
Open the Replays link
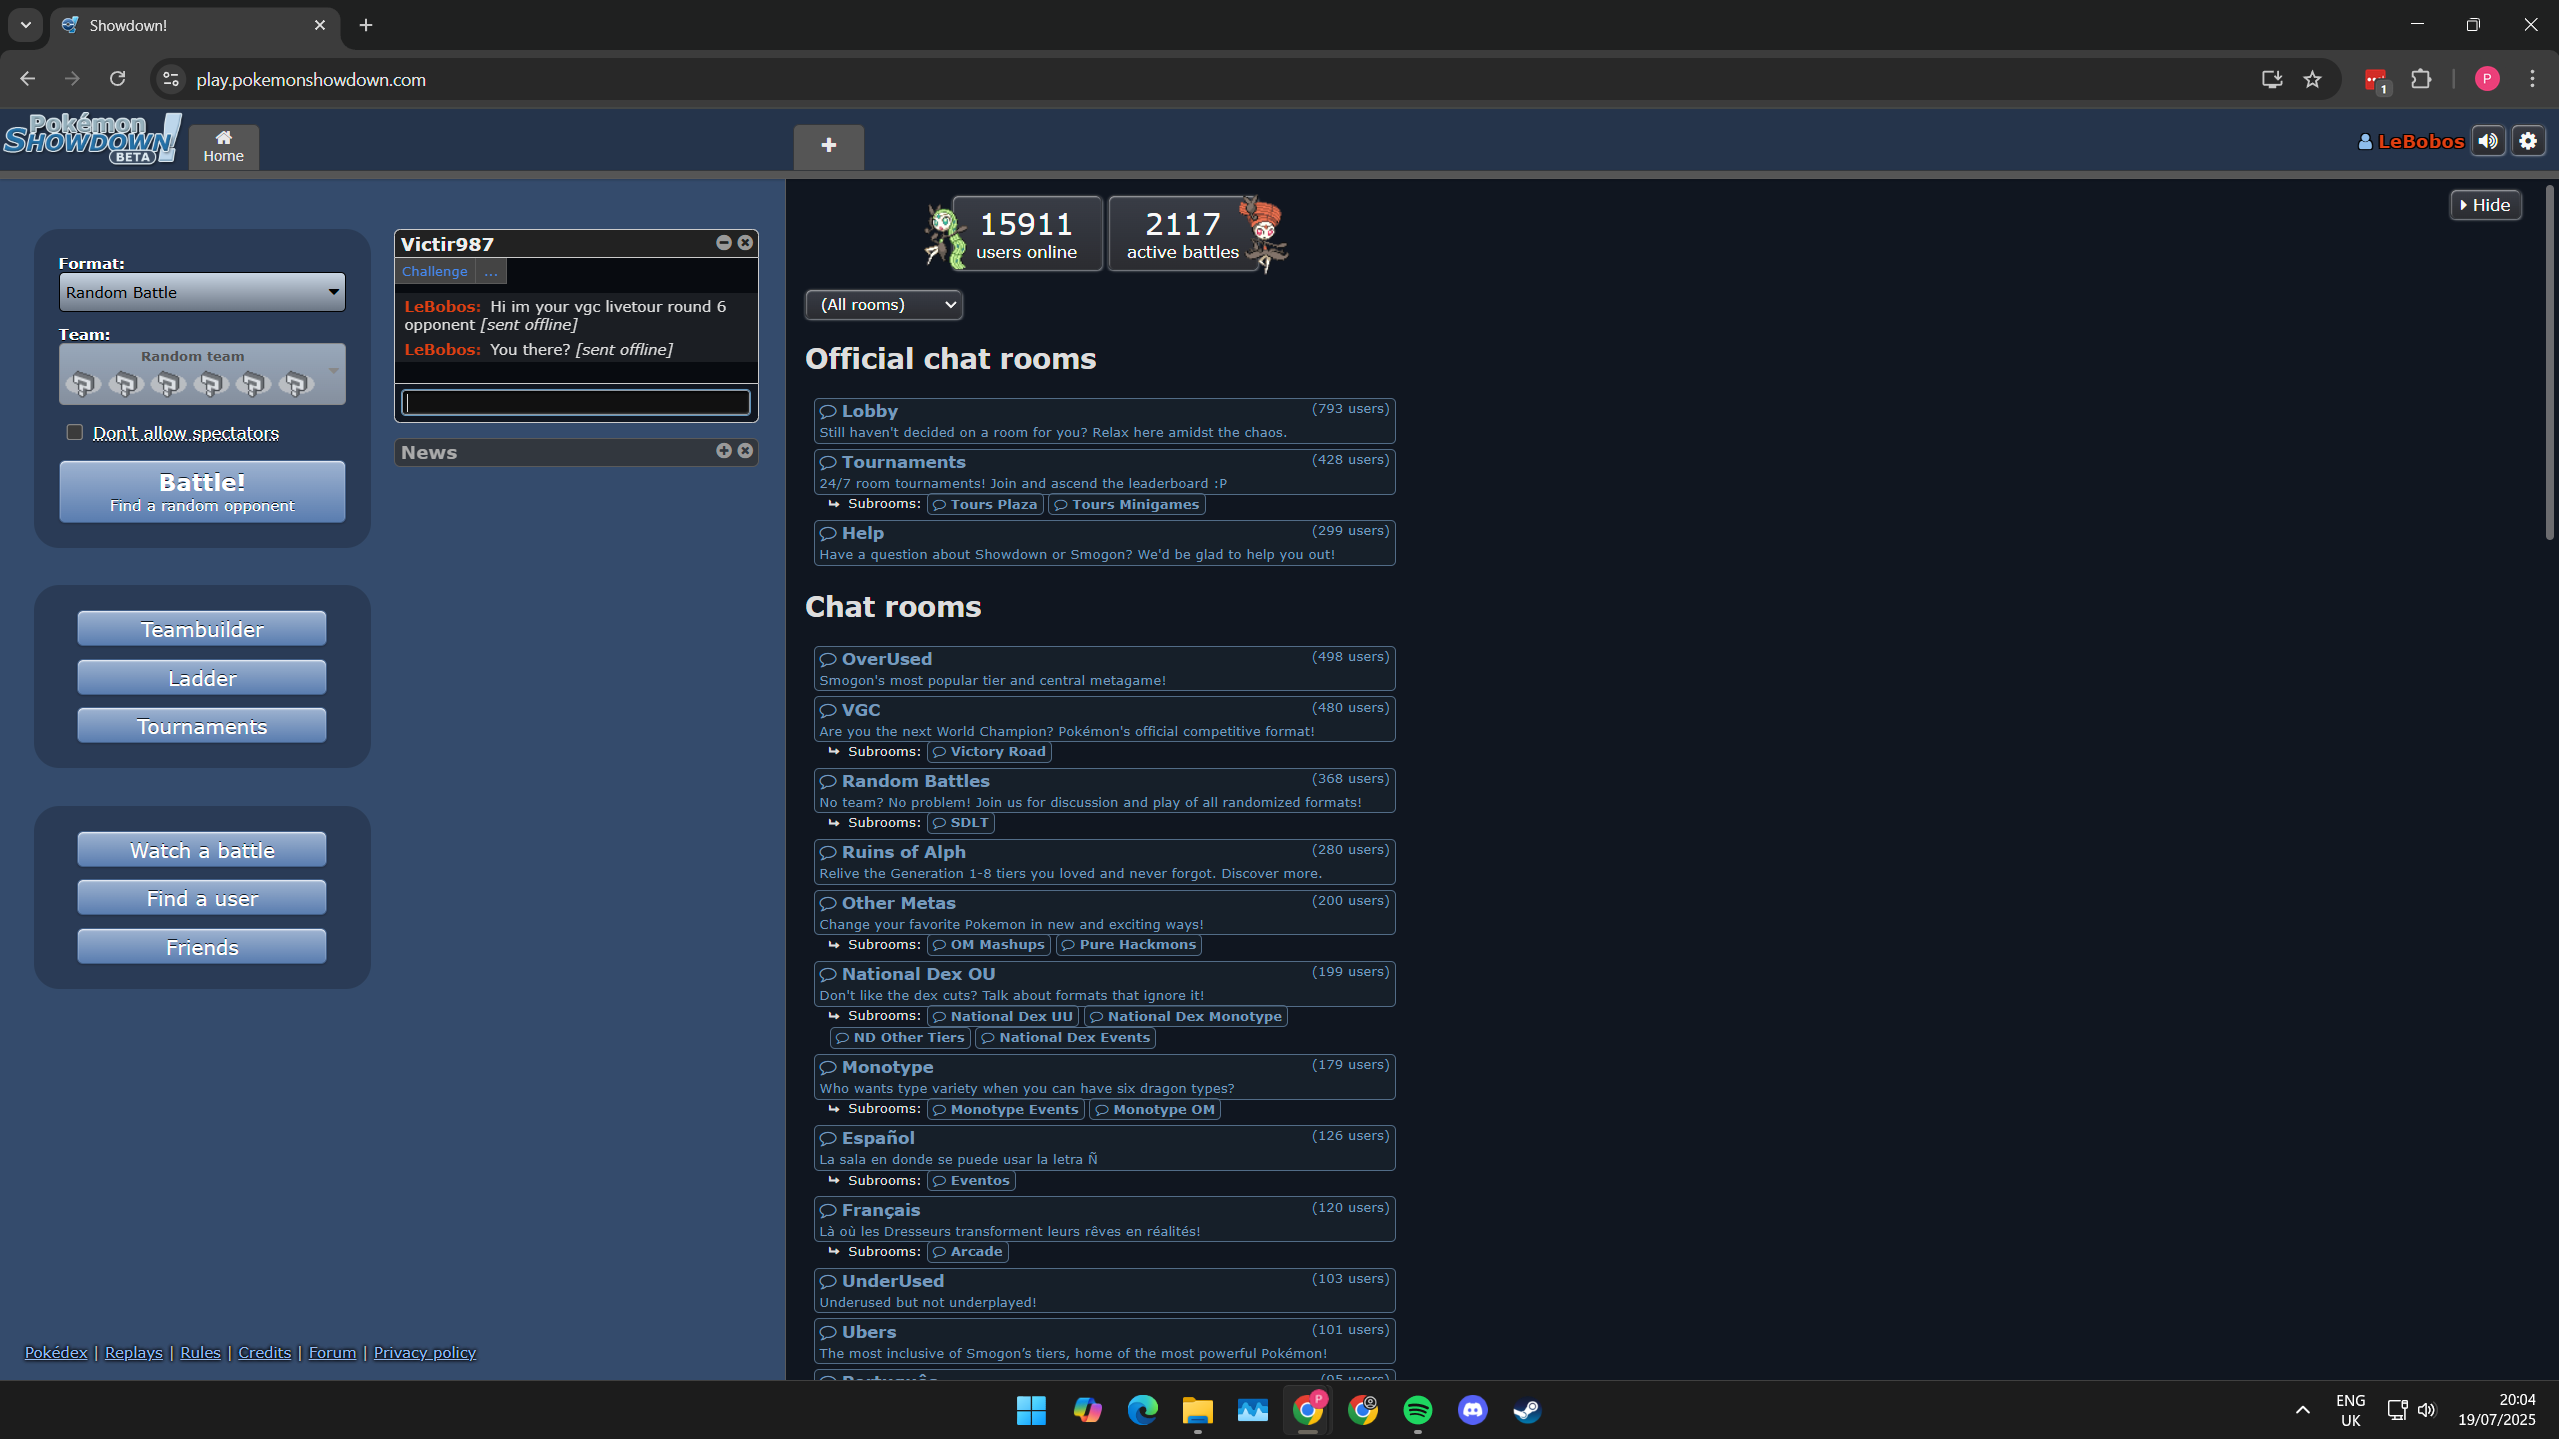[x=134, y=1352]
